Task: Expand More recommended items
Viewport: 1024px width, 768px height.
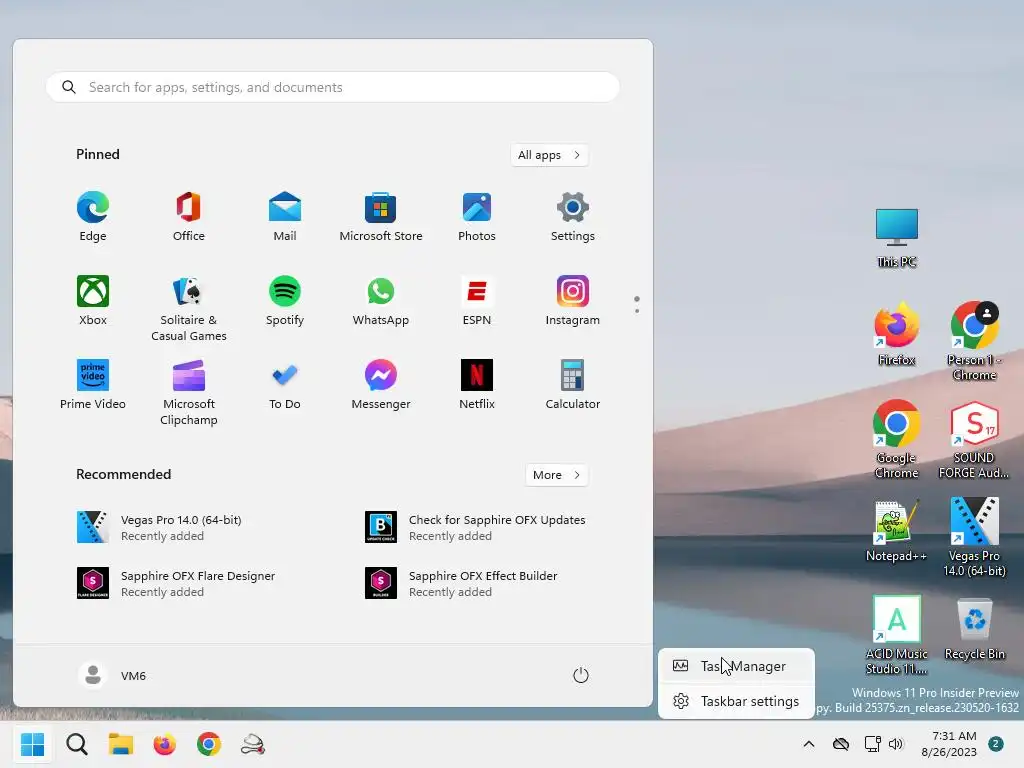Action: [556, 475]
